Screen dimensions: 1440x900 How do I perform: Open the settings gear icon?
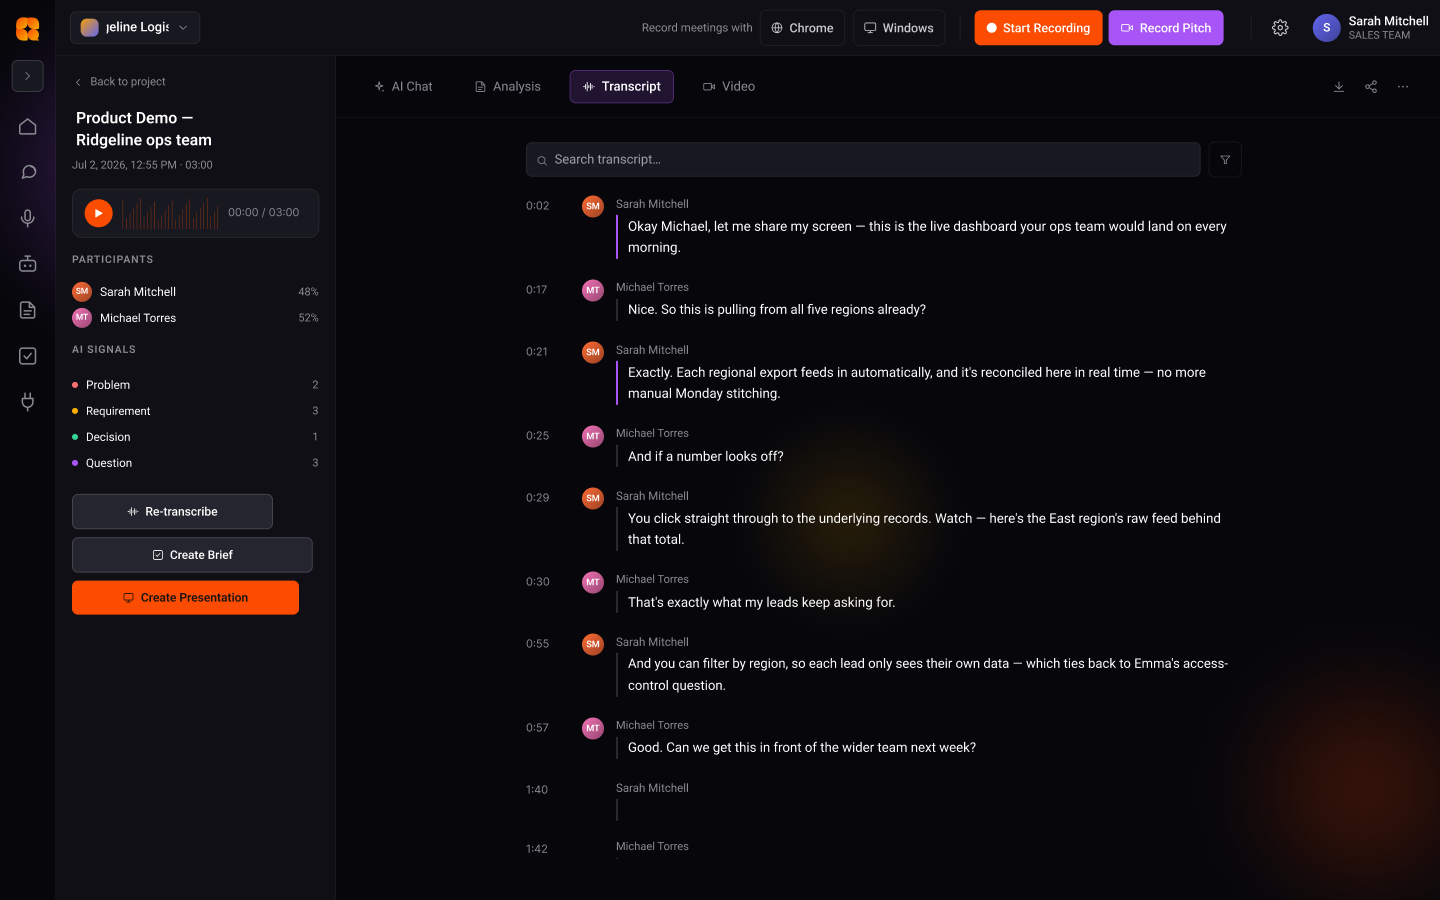point(1280,28)
